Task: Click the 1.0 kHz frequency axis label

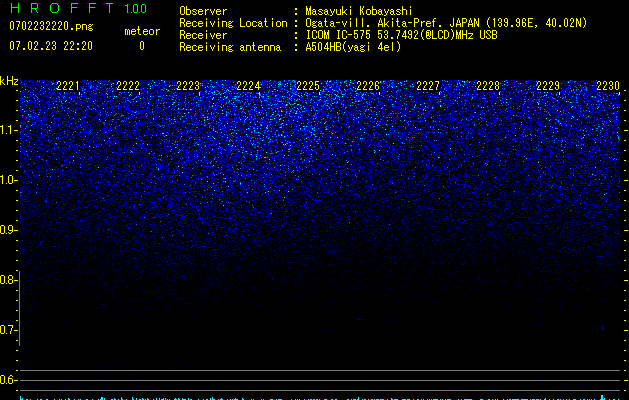Action: [8, 180]
